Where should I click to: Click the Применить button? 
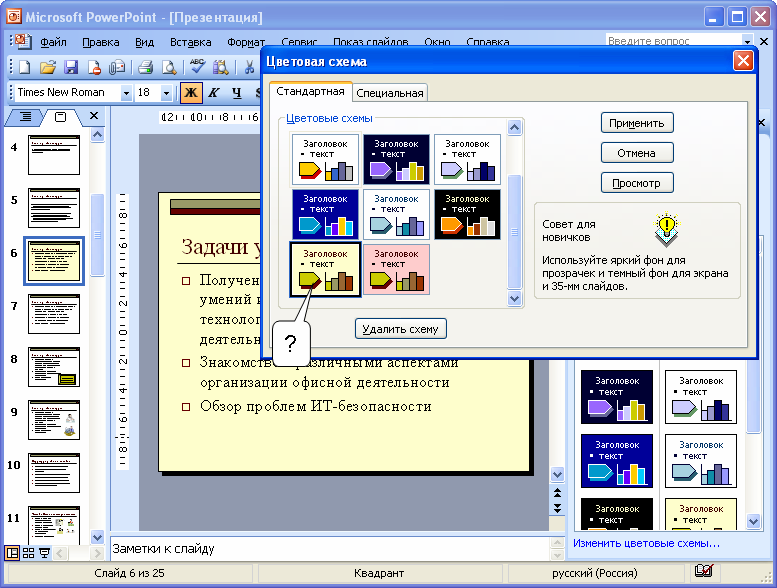tap(637, 123)
